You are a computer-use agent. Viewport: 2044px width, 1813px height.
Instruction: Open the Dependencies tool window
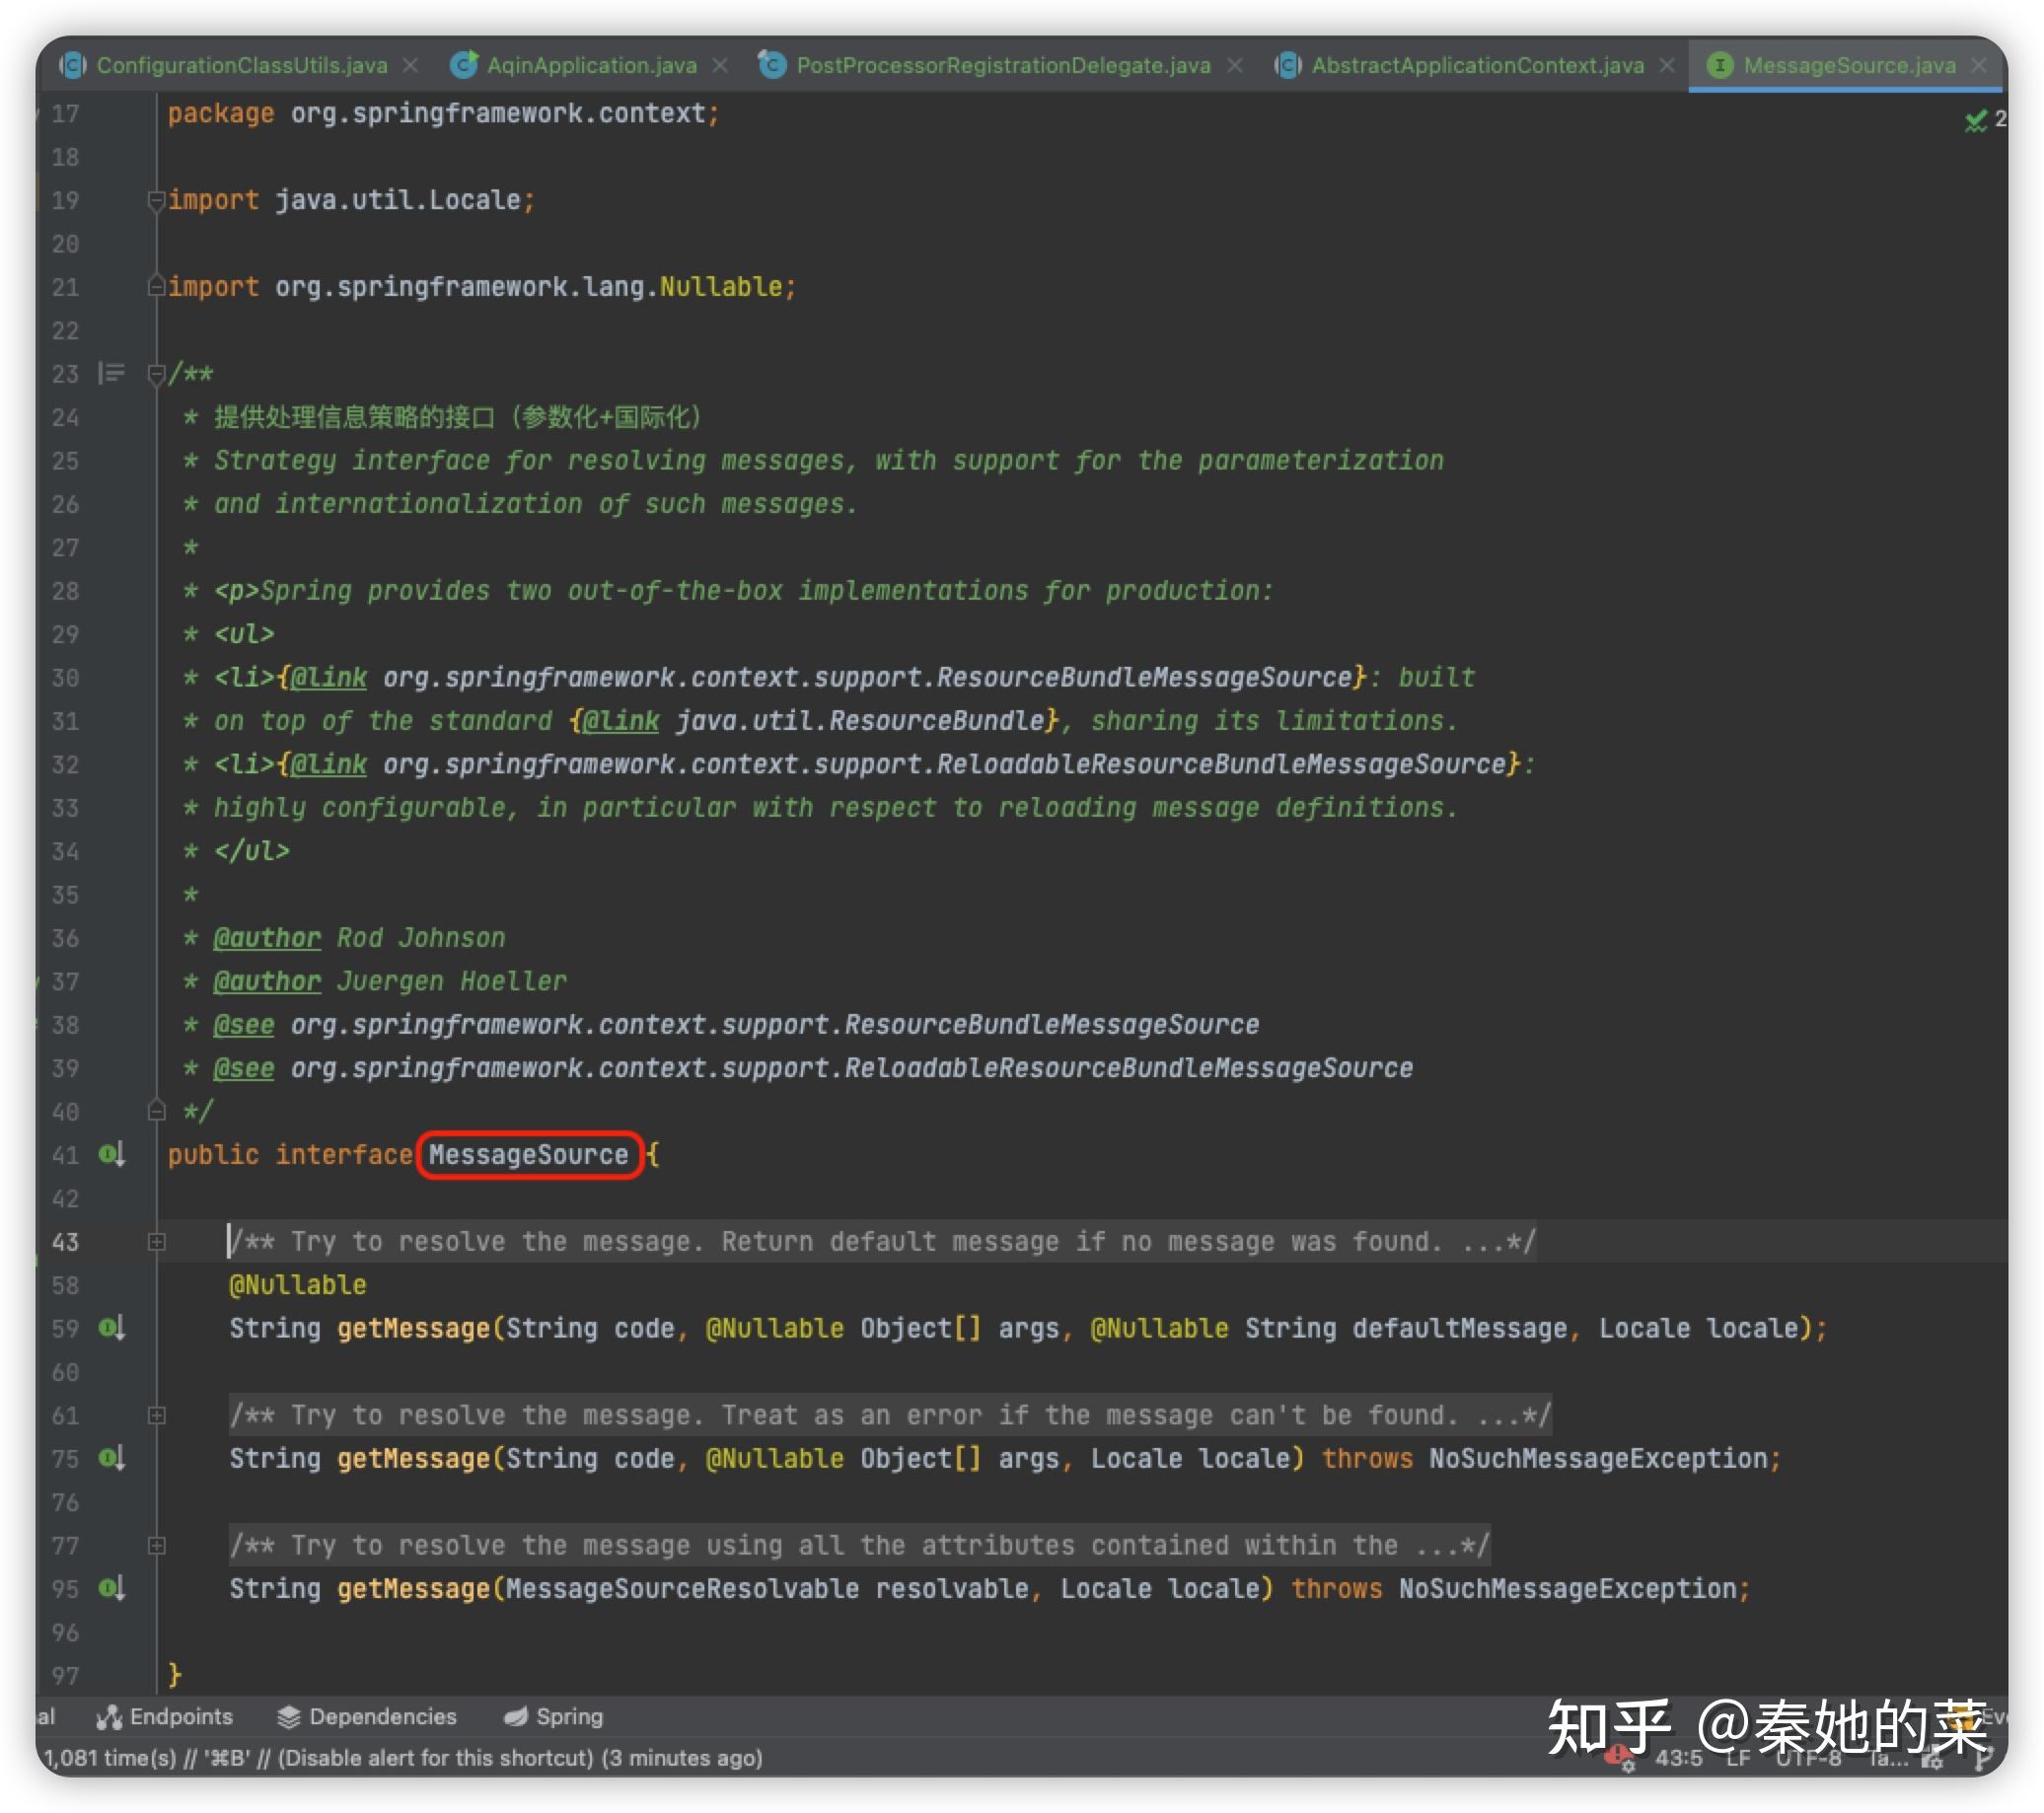click(x=367, y=1717)
